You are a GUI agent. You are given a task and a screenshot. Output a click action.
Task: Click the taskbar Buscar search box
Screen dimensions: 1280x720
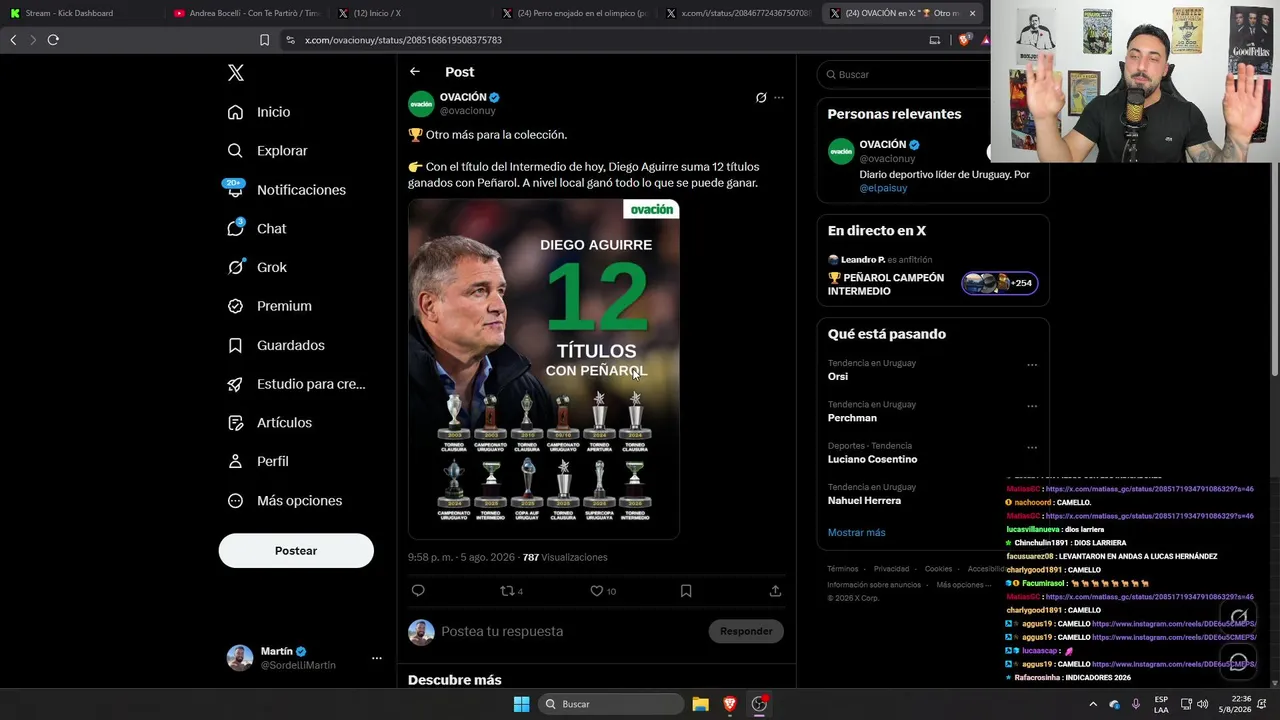pyautogui.click(x=610, y=704)
